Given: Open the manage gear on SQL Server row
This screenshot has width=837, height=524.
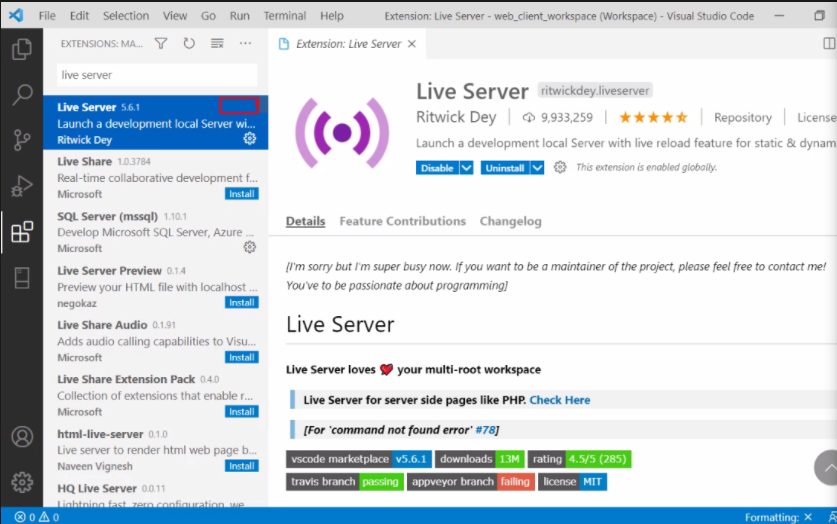Looking at the screenshot, I should 249,247.
